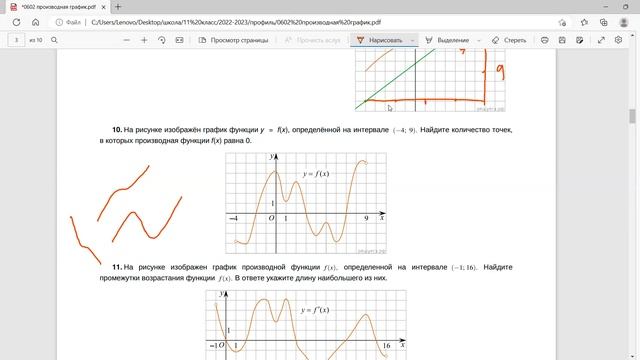Open the 'Файл' site information icon
This screenshot has width=640, height=360.
pyautogui.click(x=59, y=22)
